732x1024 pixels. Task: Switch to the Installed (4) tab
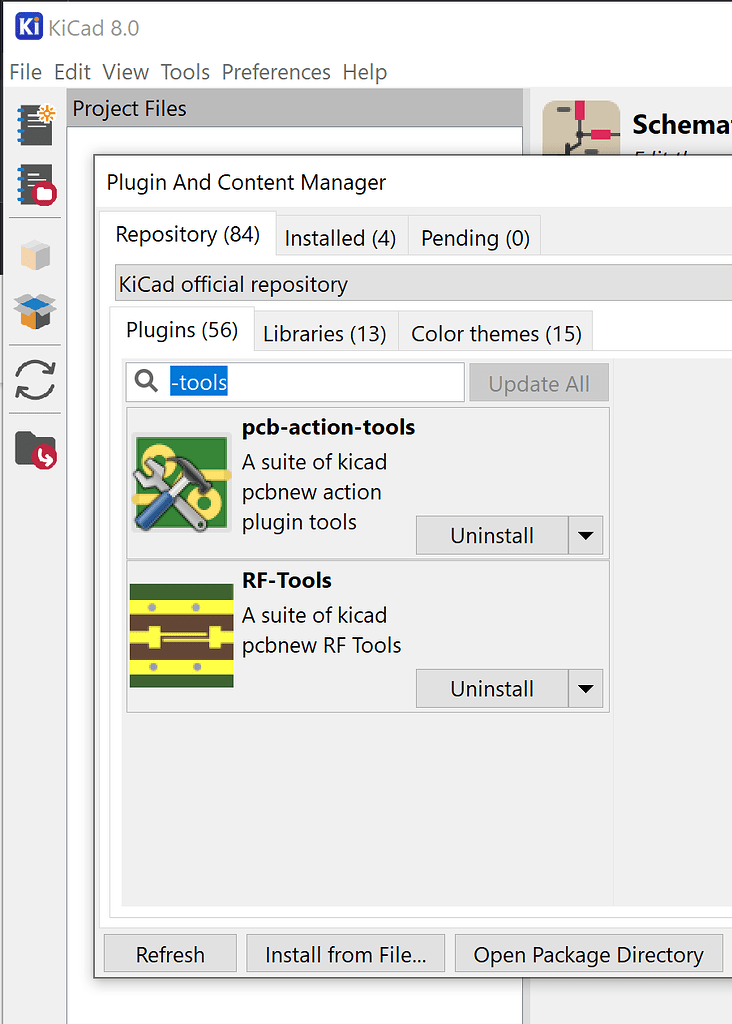click(x=341, y=238)
